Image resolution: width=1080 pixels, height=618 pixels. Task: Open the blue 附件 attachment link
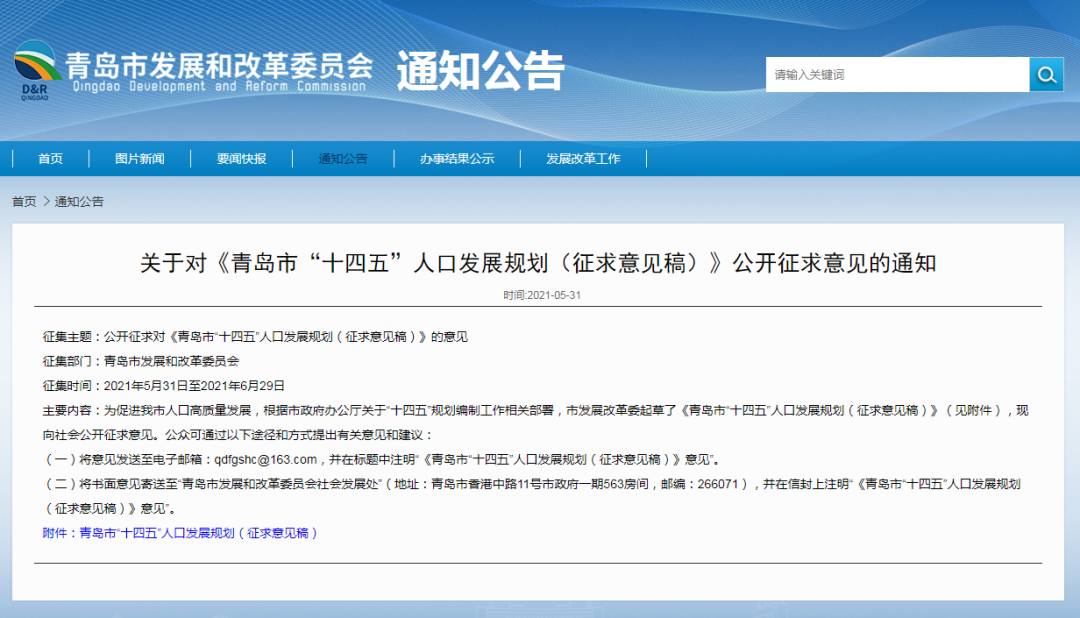coord(180,533)
